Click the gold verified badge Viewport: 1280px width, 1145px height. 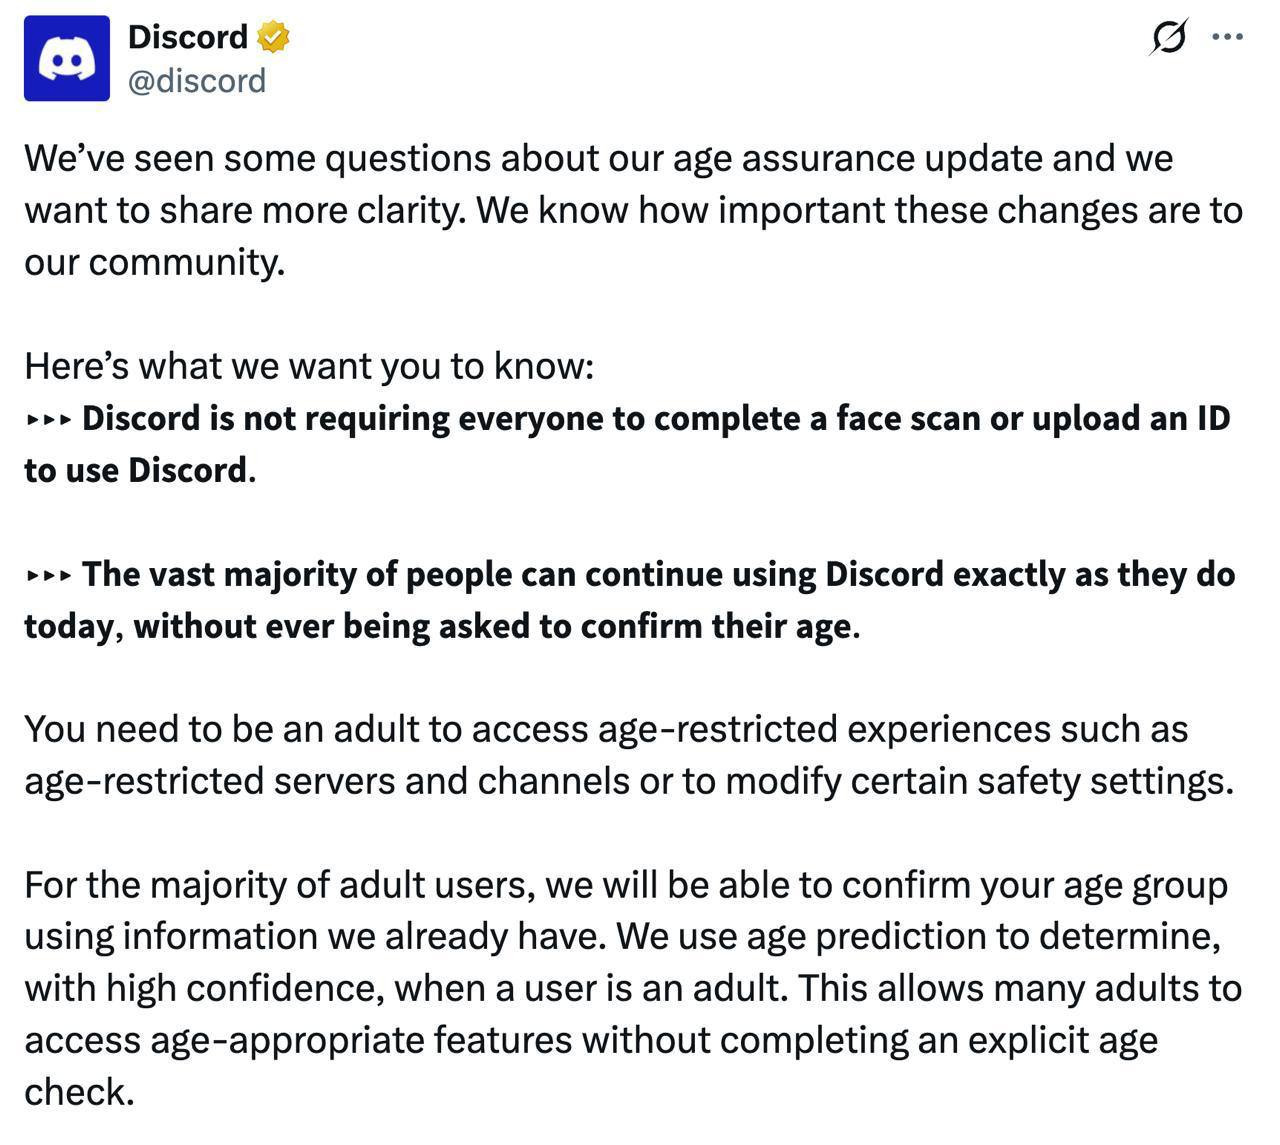pos(273,38)
